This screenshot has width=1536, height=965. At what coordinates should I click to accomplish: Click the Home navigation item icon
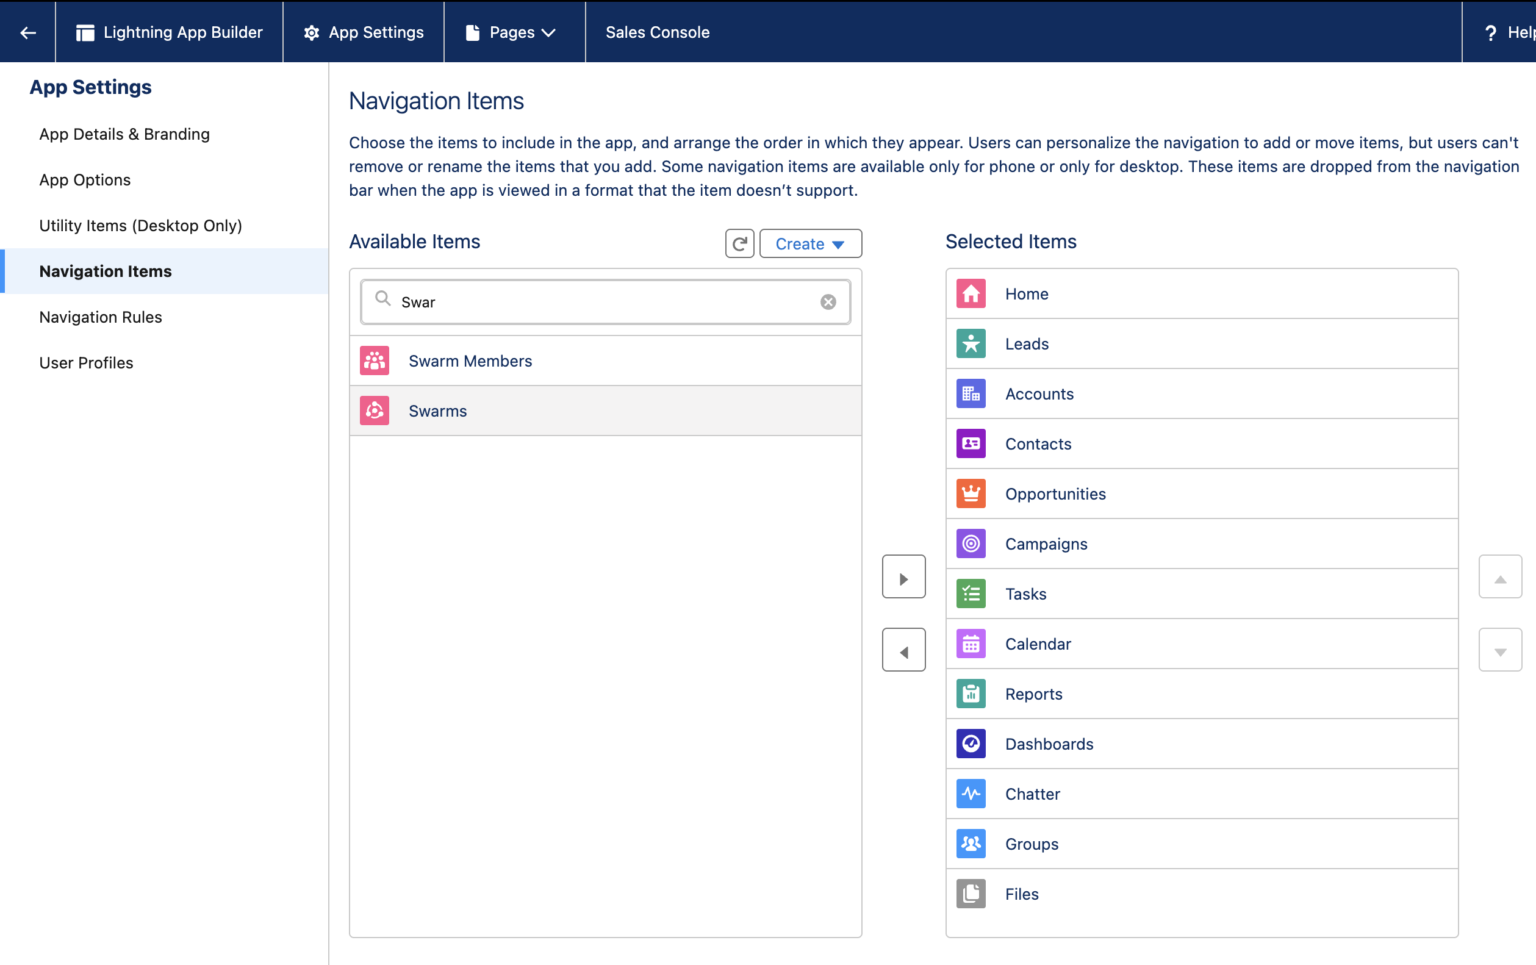[x=970, y=293]
